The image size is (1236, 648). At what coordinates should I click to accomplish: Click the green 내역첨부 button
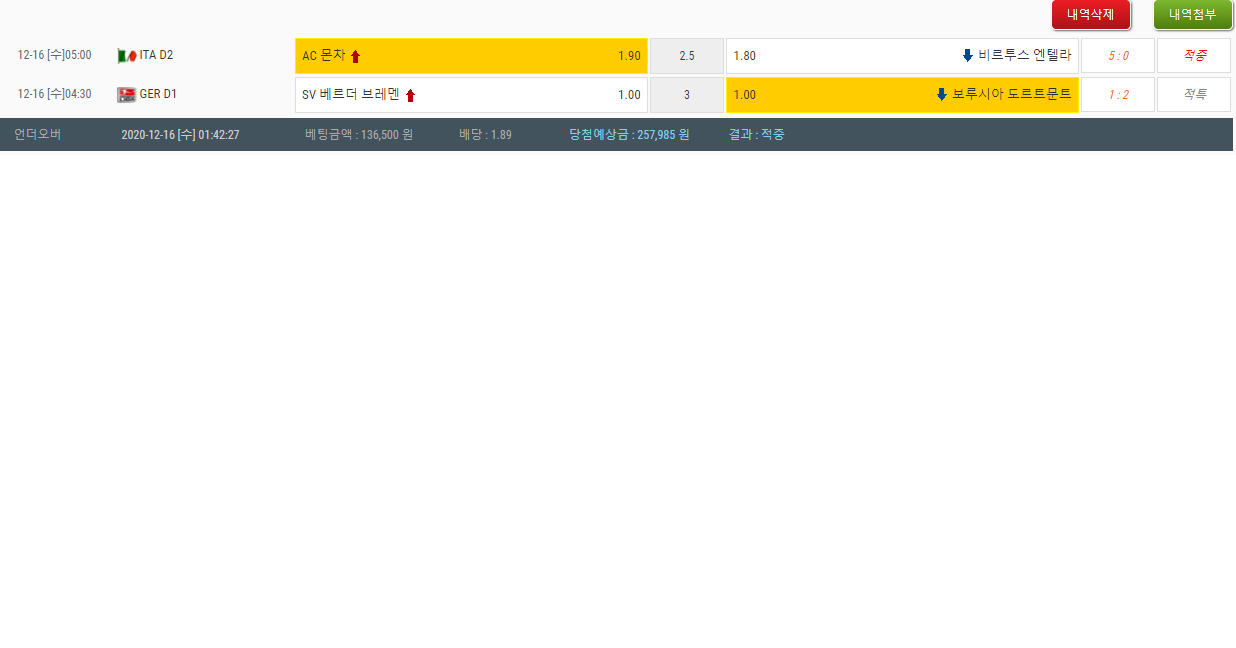click(1192, 15)
